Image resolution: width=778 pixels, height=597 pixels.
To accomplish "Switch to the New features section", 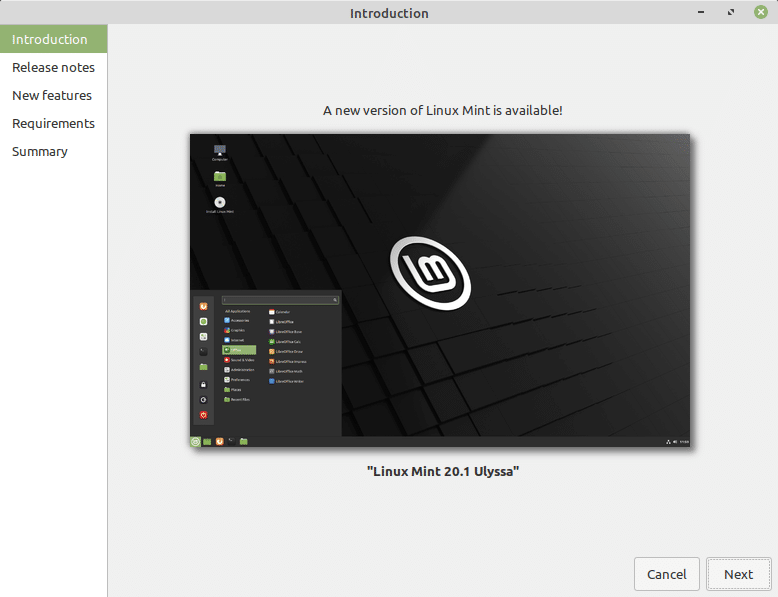I will (52, 95).
